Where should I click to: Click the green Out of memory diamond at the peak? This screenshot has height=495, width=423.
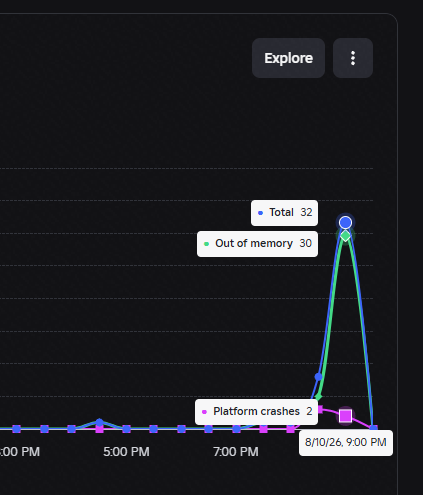tap(346, 236)
